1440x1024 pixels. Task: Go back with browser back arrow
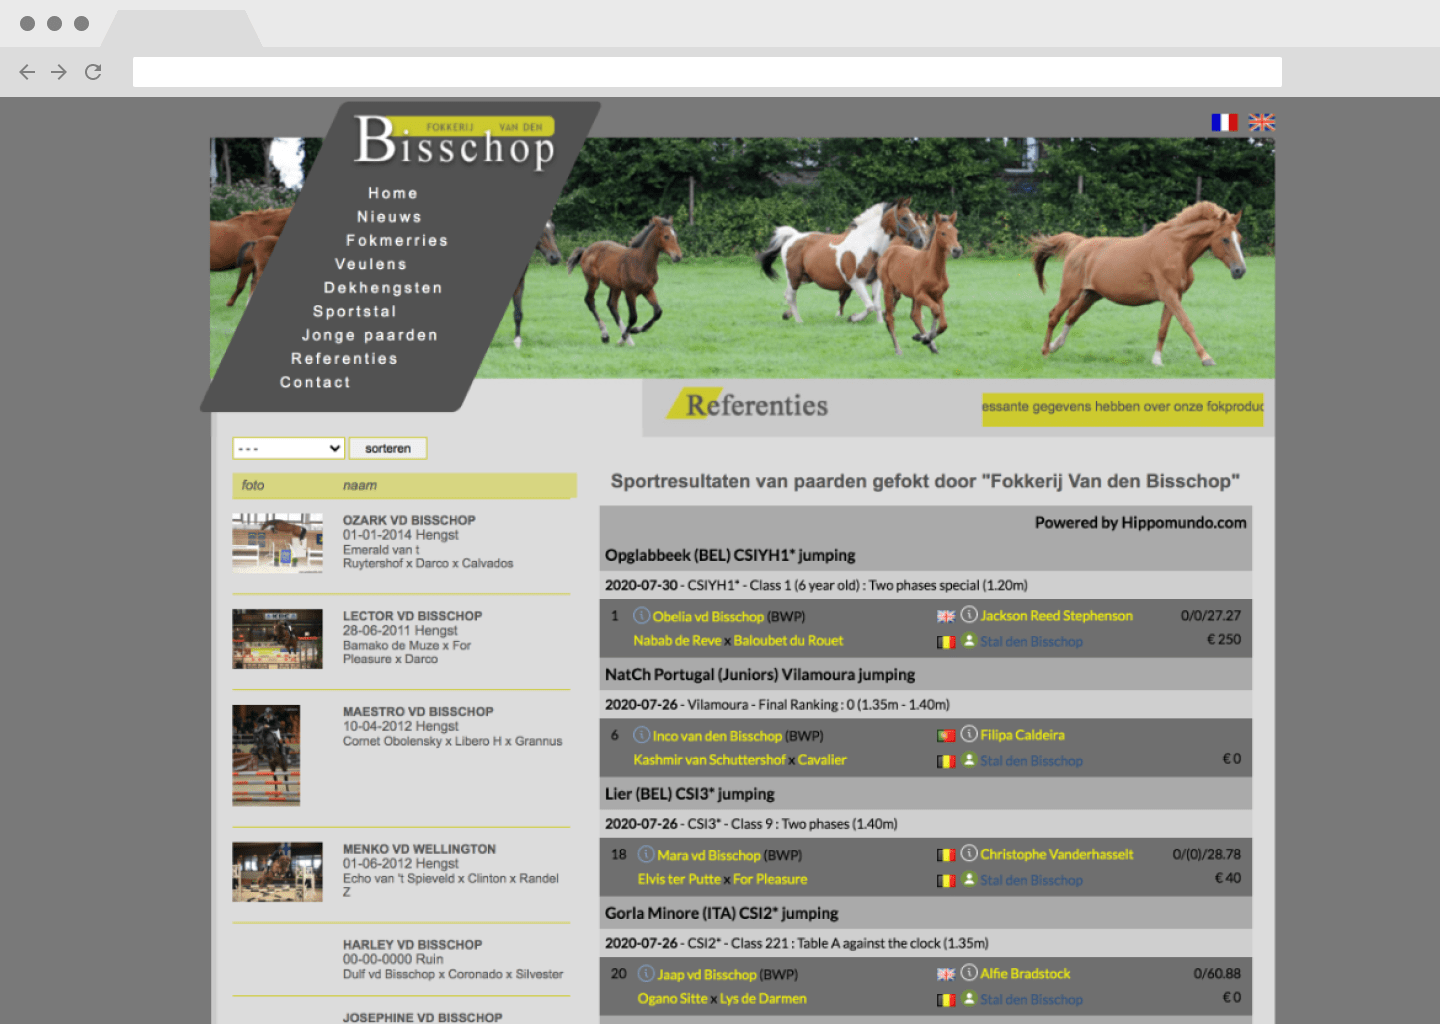[x=27, y=72]
